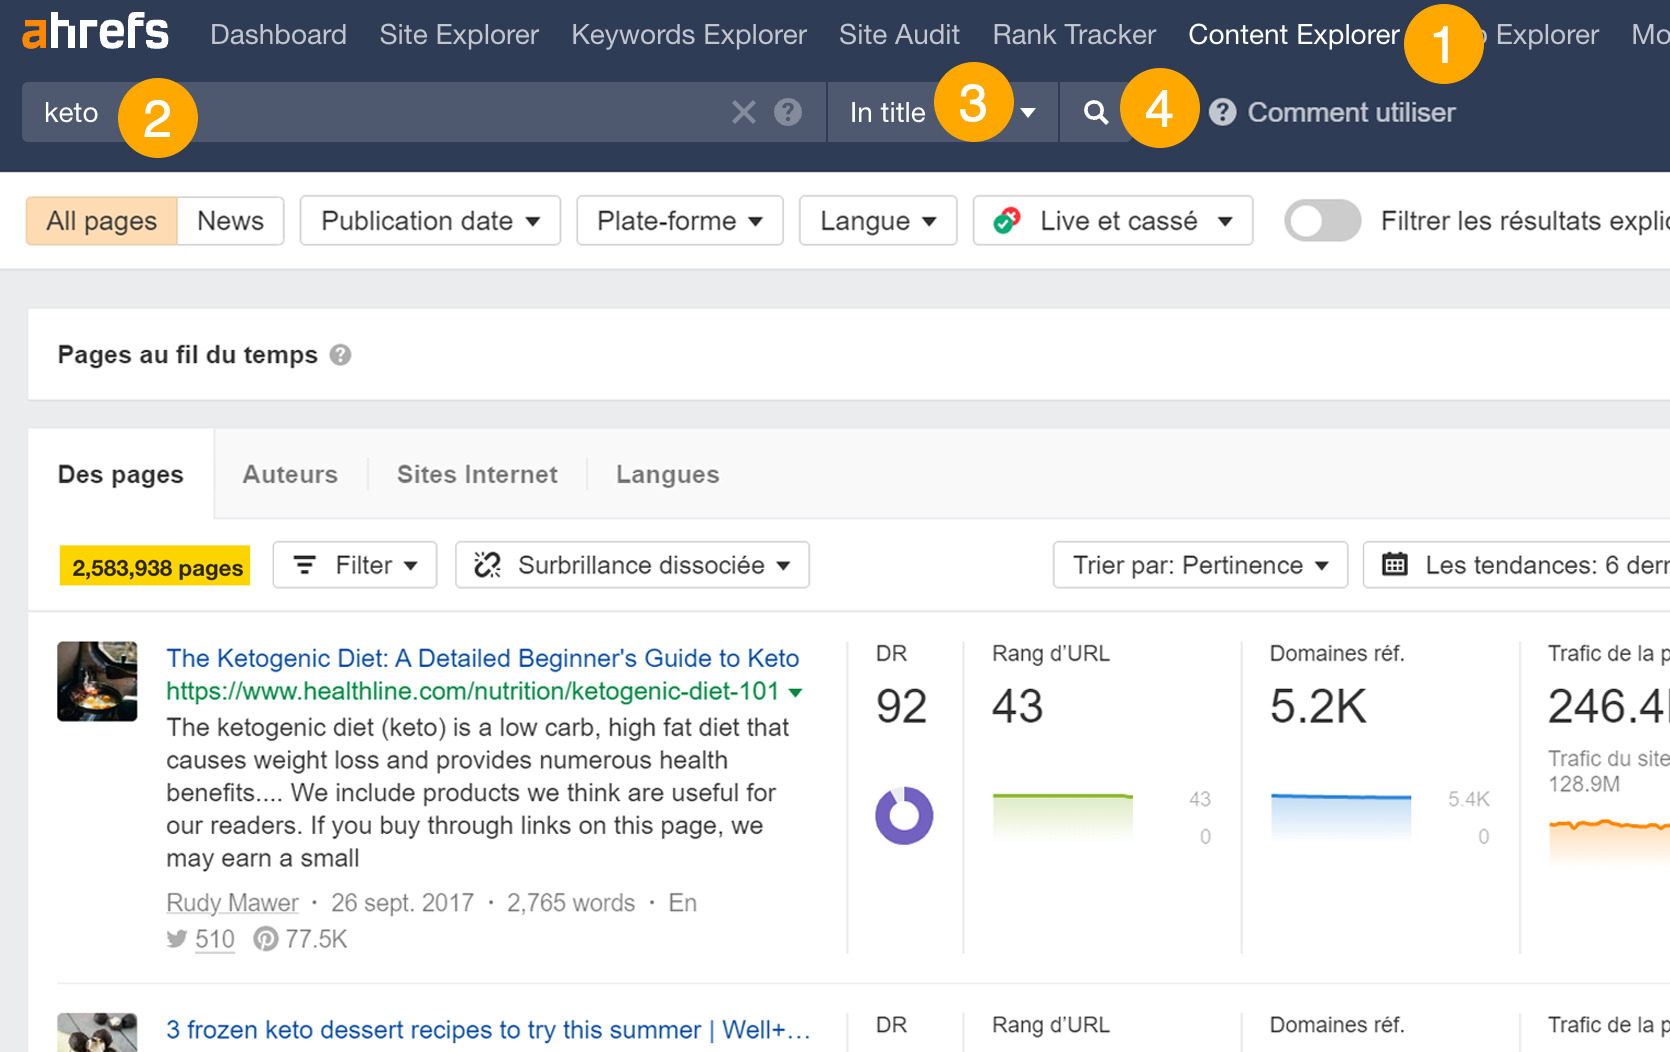Click inside the keto search input field
Viewport: 1670px width, 1052px height.
(400, 112)
